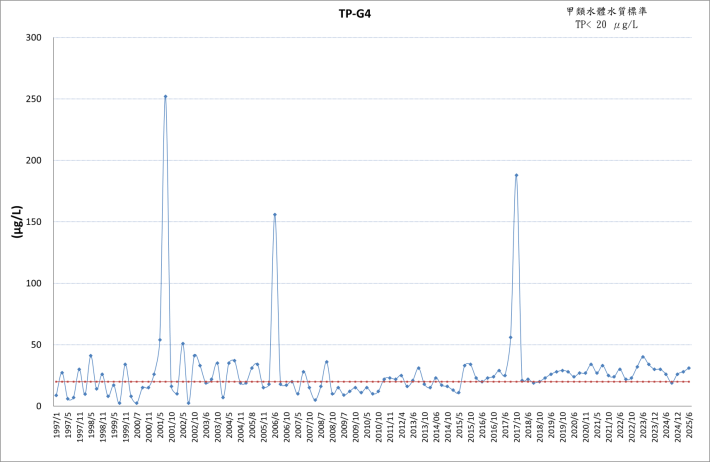
Task: Select x-axis label 1997/1
Action: [x=57, y=425]
